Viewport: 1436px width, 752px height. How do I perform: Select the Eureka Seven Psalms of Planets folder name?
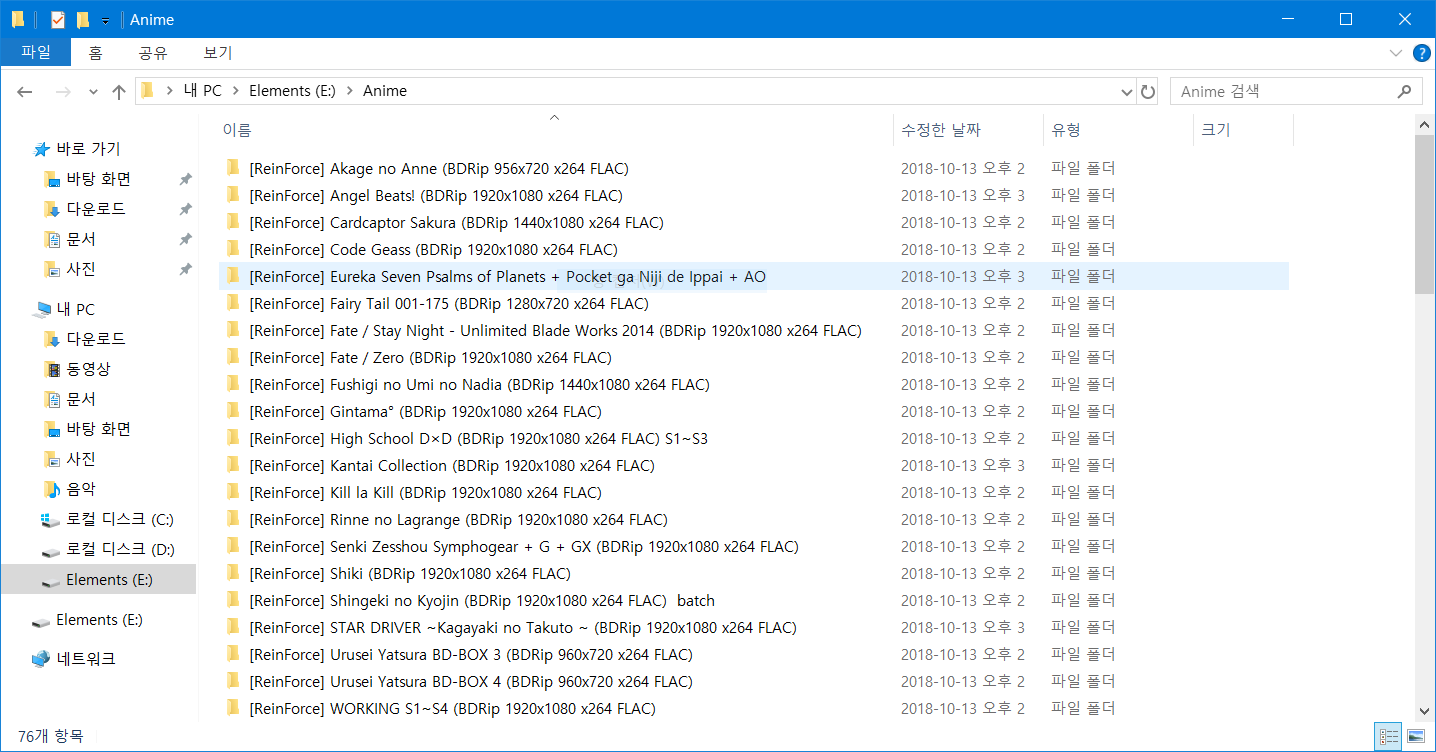(x=507, y=276)
